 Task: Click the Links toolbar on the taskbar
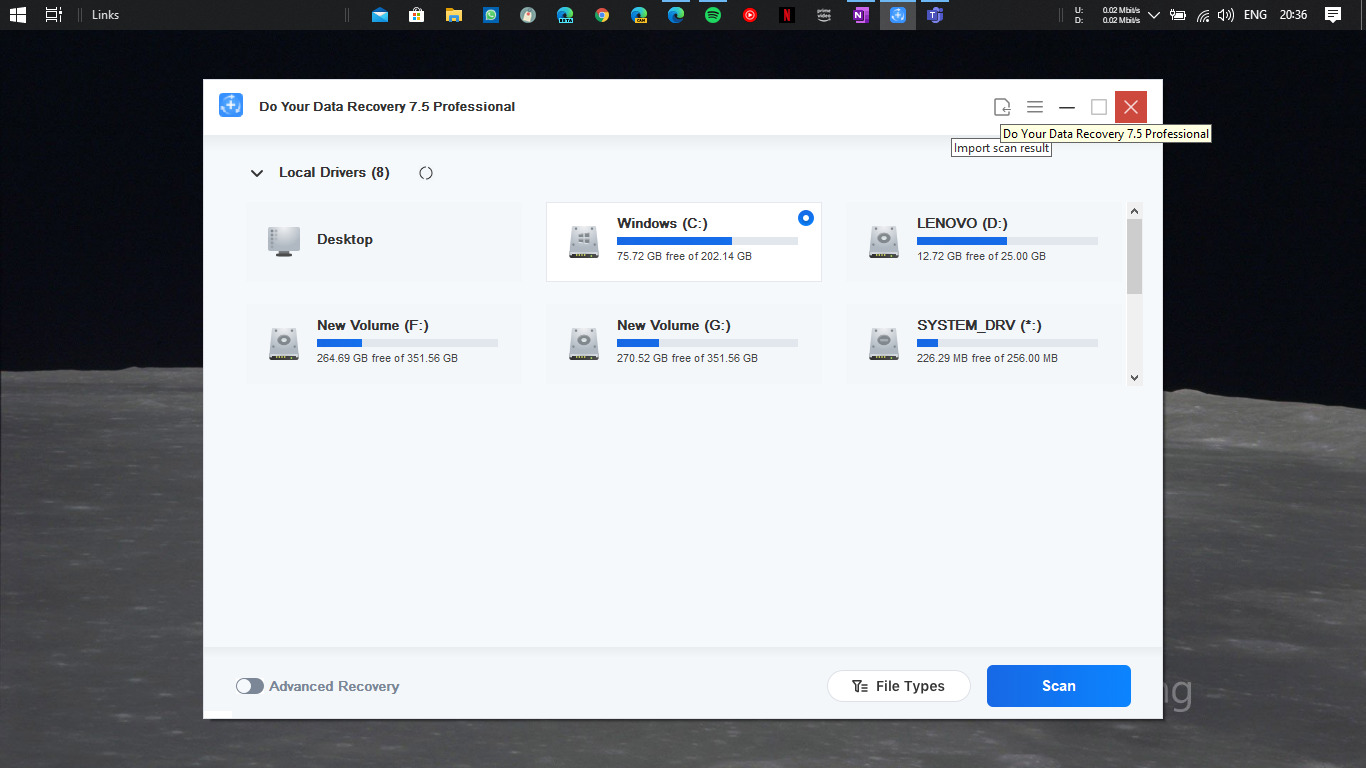105,15
